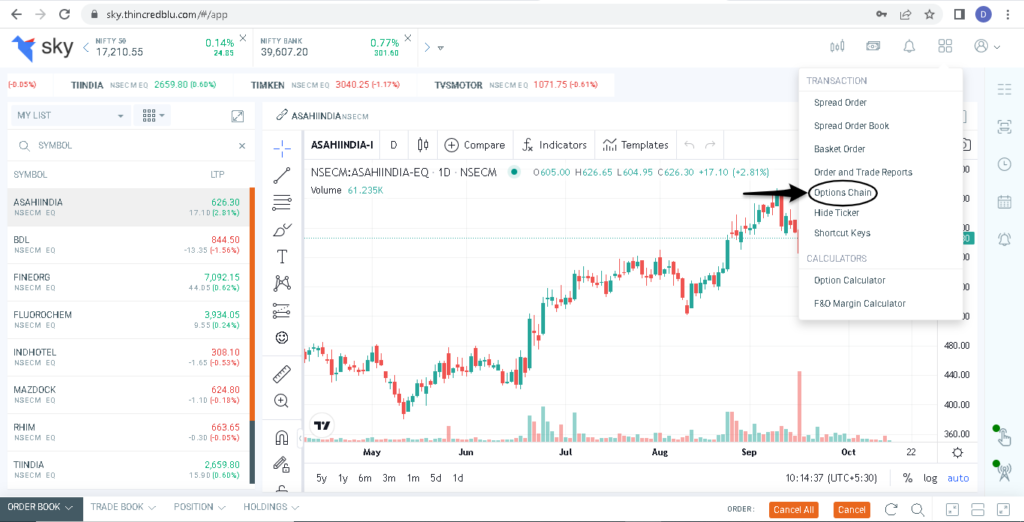This screenshot has width=1024, height=522.
Task: Open the user profile icon
Action: 981,46
